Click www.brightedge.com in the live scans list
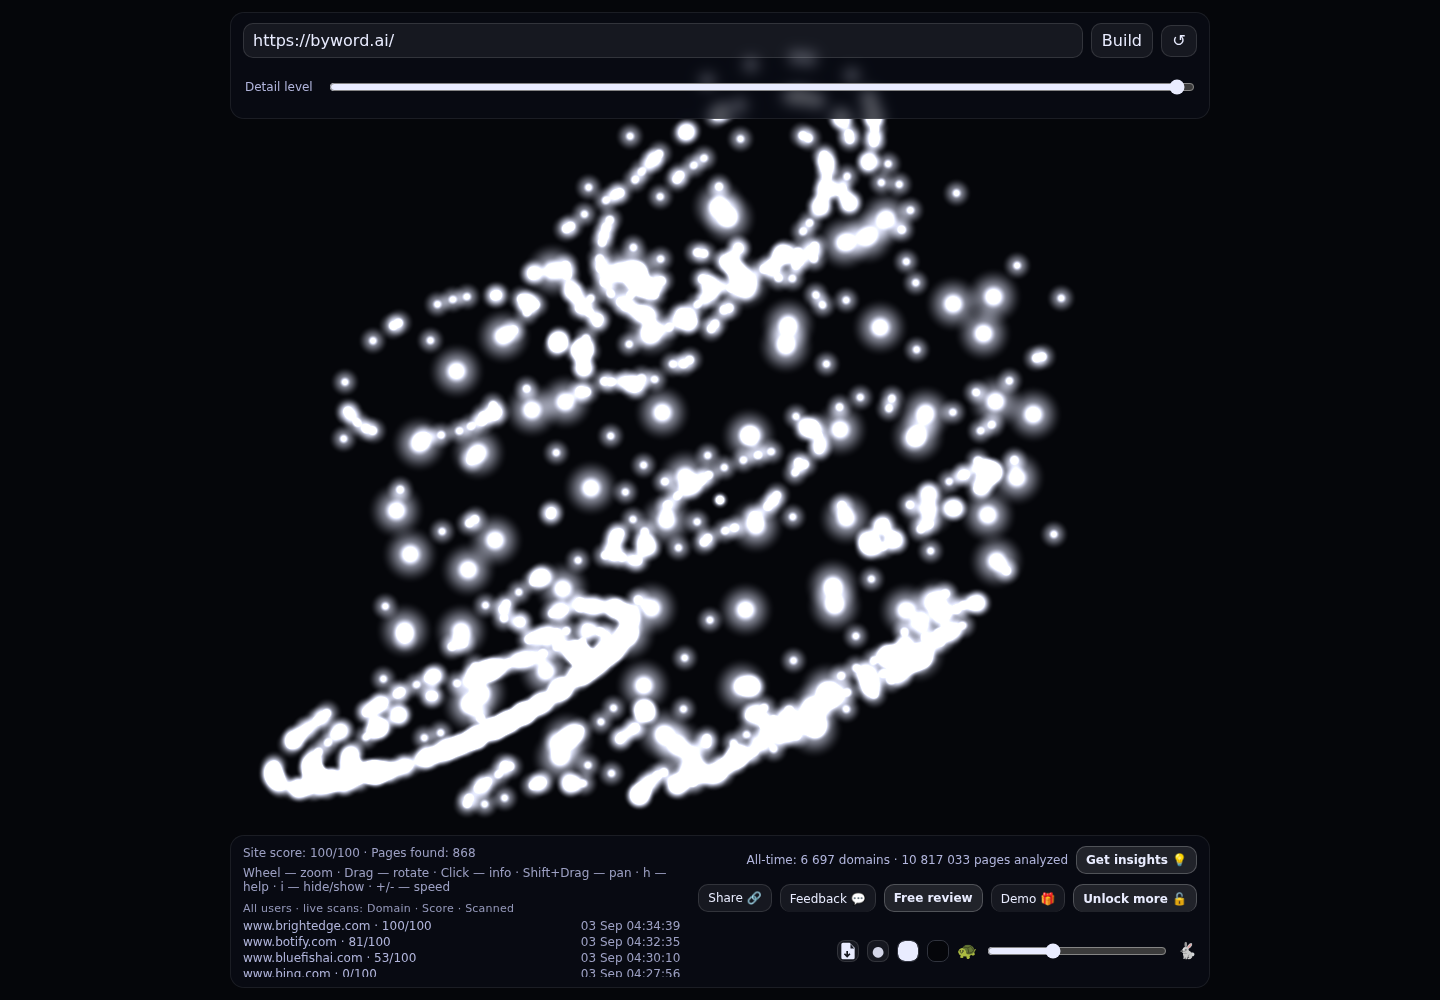The width and height of the screenshot is (1440, 1000). [x=307, y=926]
